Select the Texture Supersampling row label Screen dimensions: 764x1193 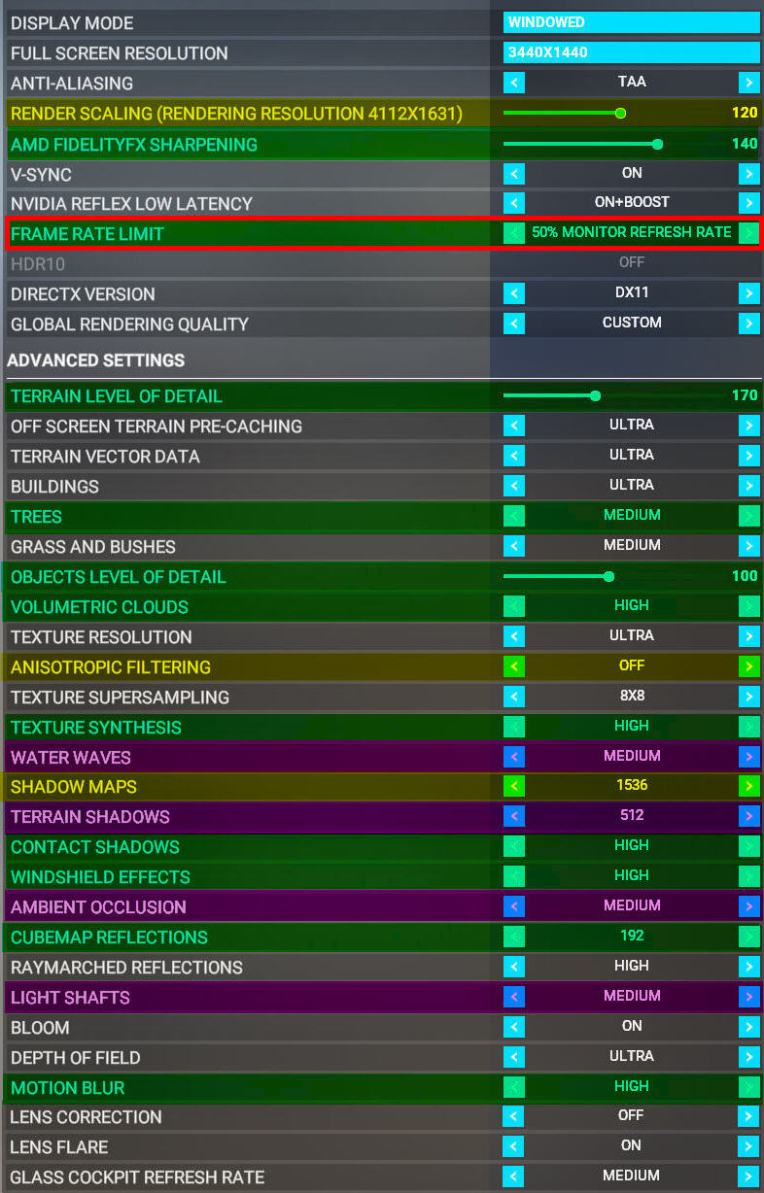pos(120,697)
